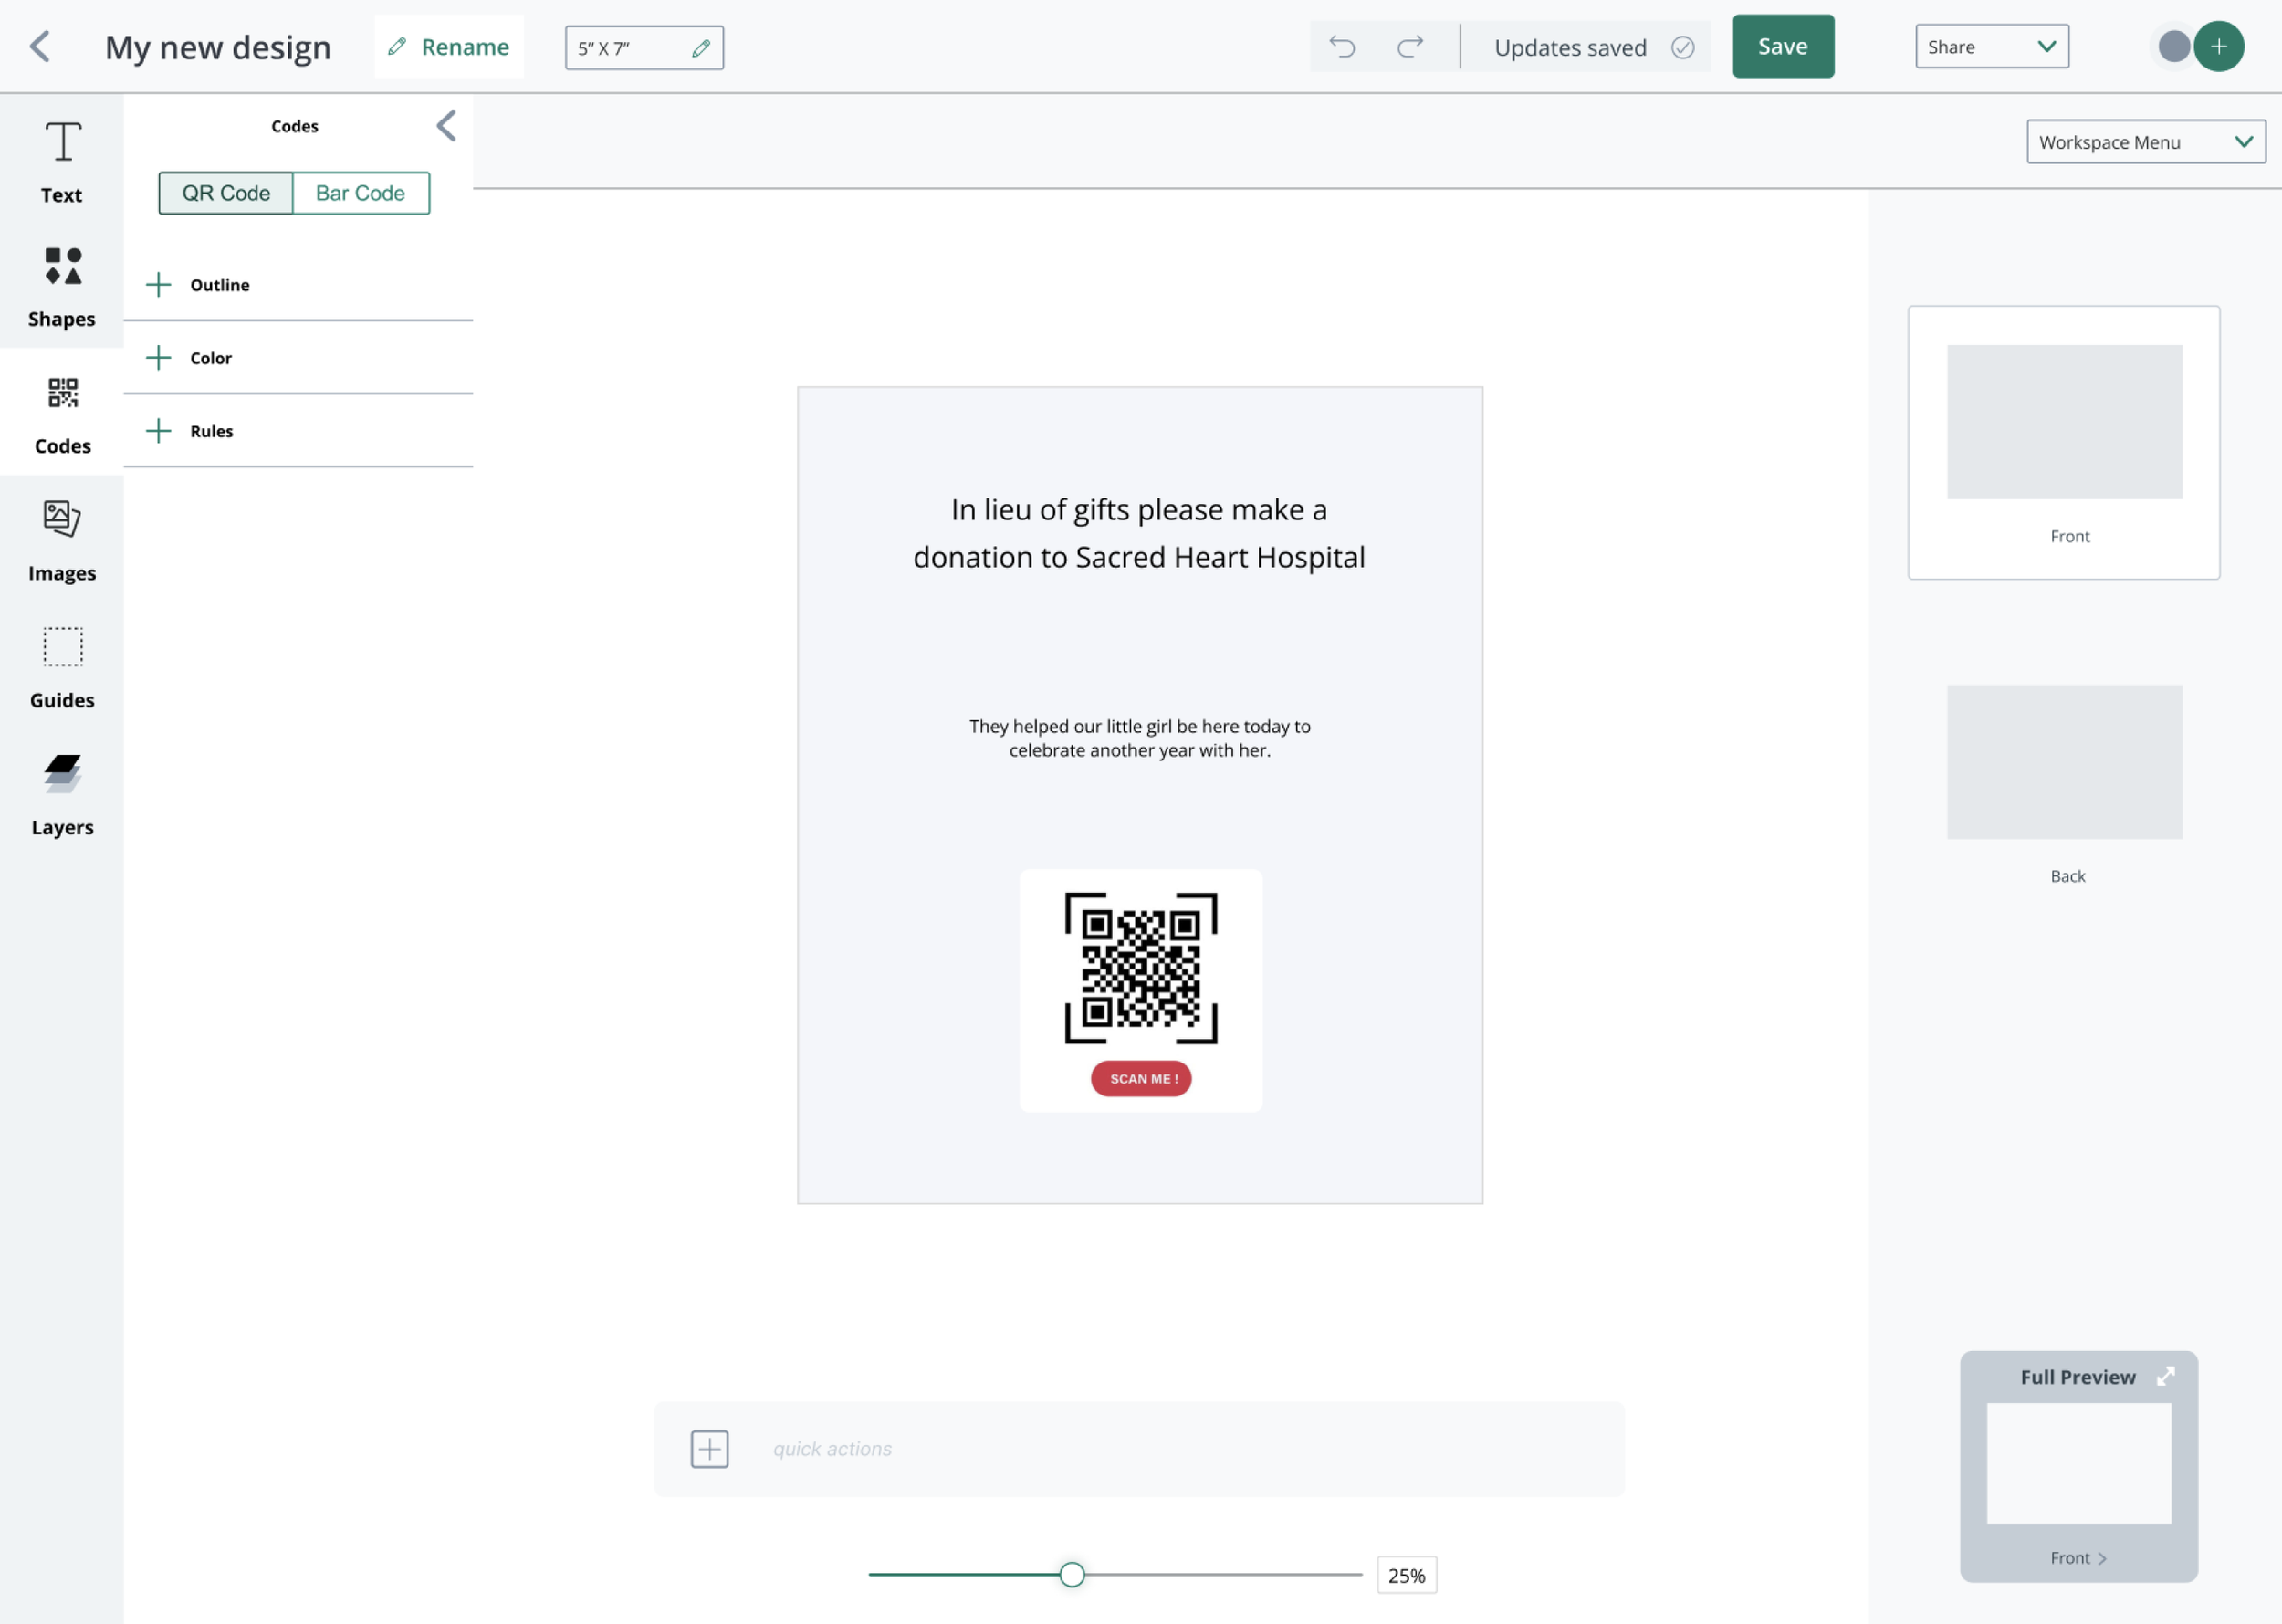
Task: Expand the Rules section
Action: [x=298, y=431]
